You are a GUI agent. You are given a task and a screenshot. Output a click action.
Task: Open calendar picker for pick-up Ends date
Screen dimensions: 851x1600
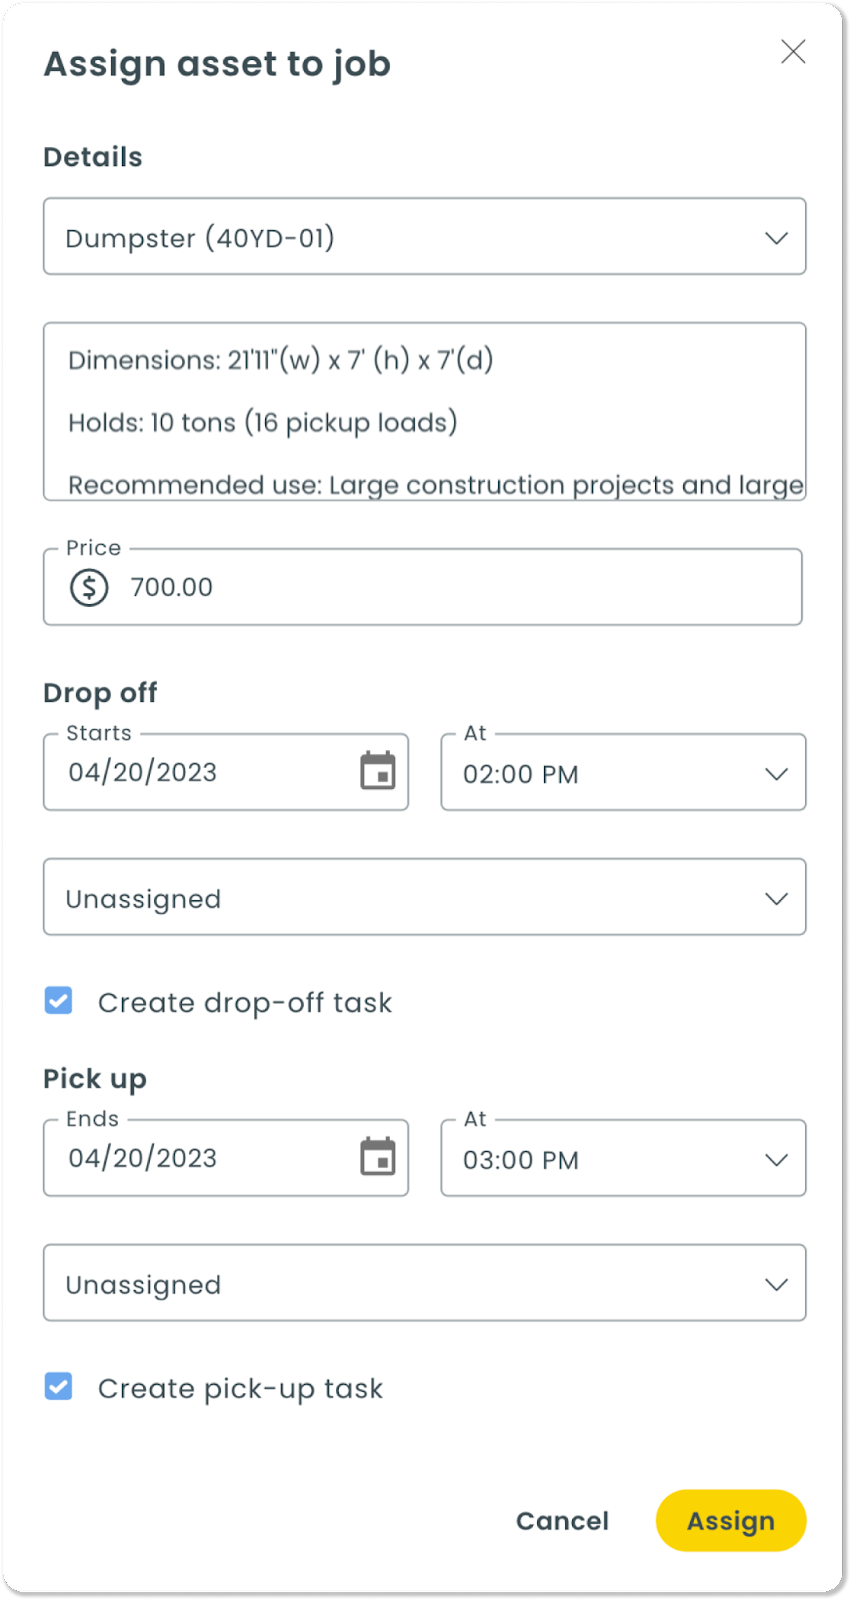click(x=378, y=1157)
